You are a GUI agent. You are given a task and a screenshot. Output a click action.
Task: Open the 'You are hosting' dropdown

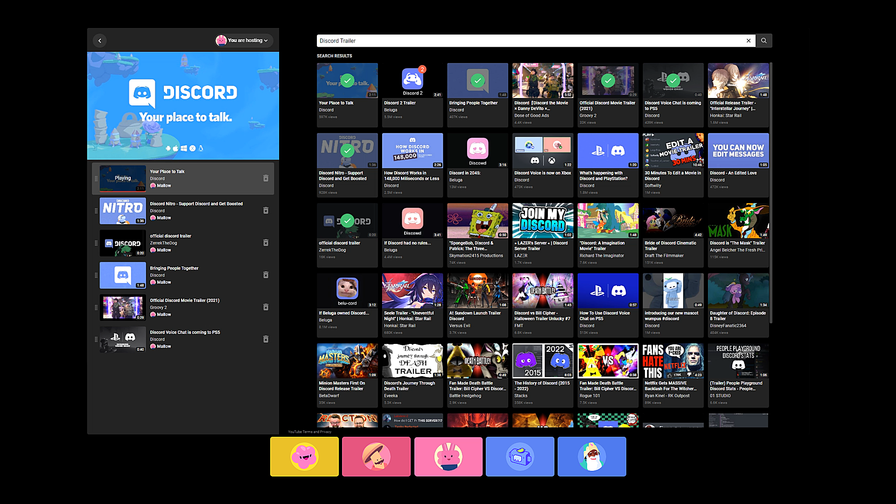click(x=243, y=41)
